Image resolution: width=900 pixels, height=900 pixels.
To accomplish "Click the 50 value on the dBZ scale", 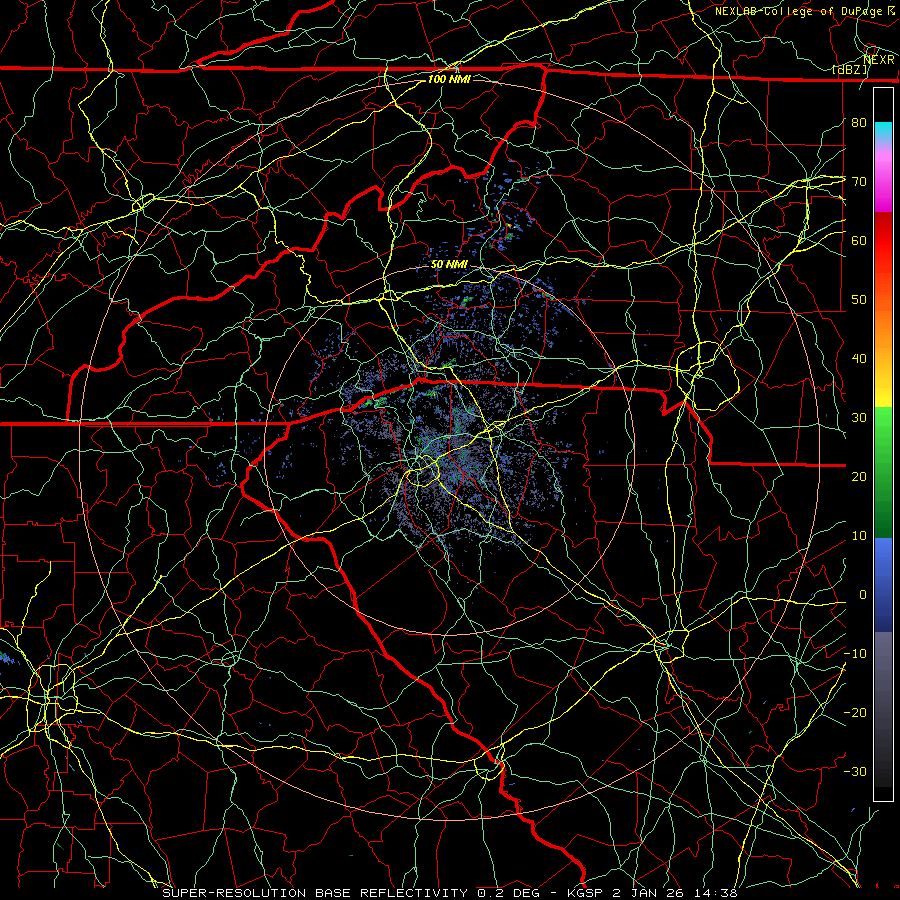I will (x=859, y=300).
